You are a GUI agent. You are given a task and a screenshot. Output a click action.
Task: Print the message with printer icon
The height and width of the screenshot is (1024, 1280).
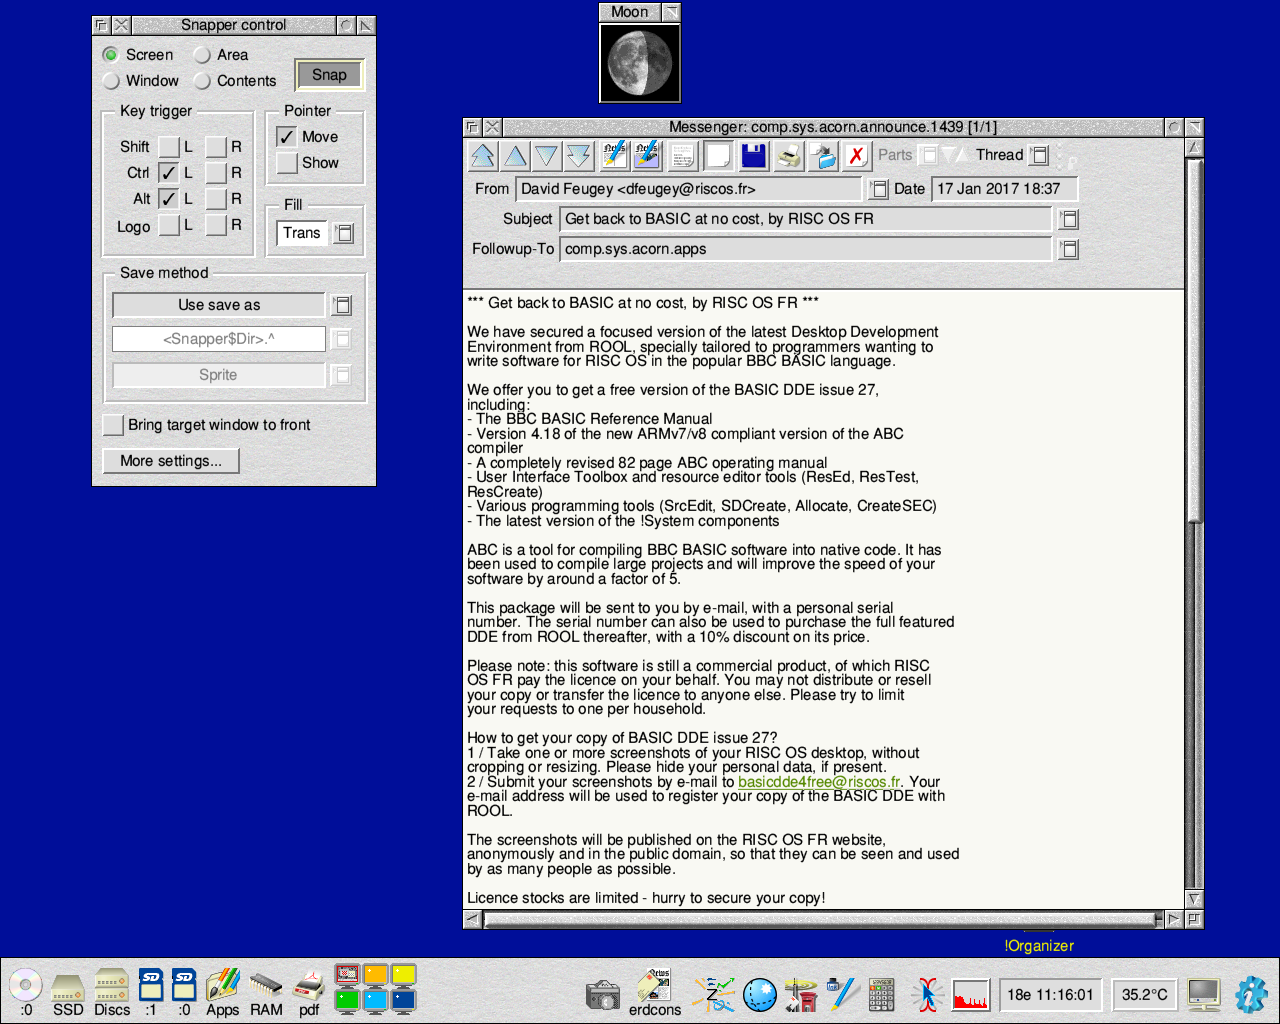[789, 155]
